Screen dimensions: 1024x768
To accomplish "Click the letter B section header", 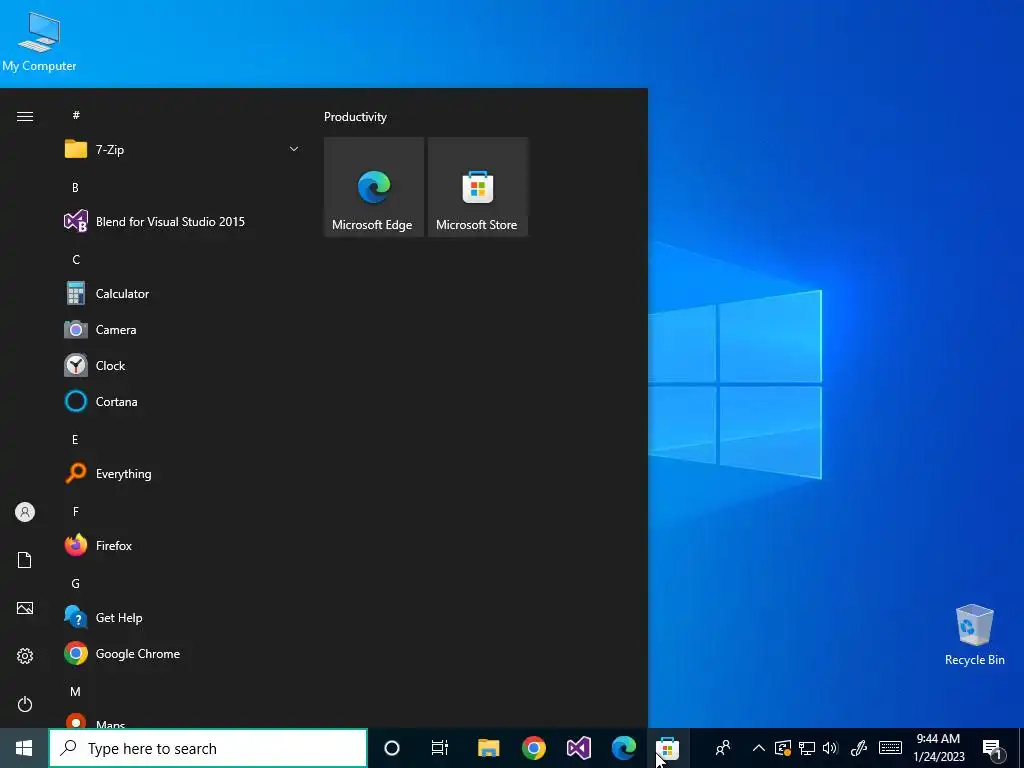I will point(75,187).
